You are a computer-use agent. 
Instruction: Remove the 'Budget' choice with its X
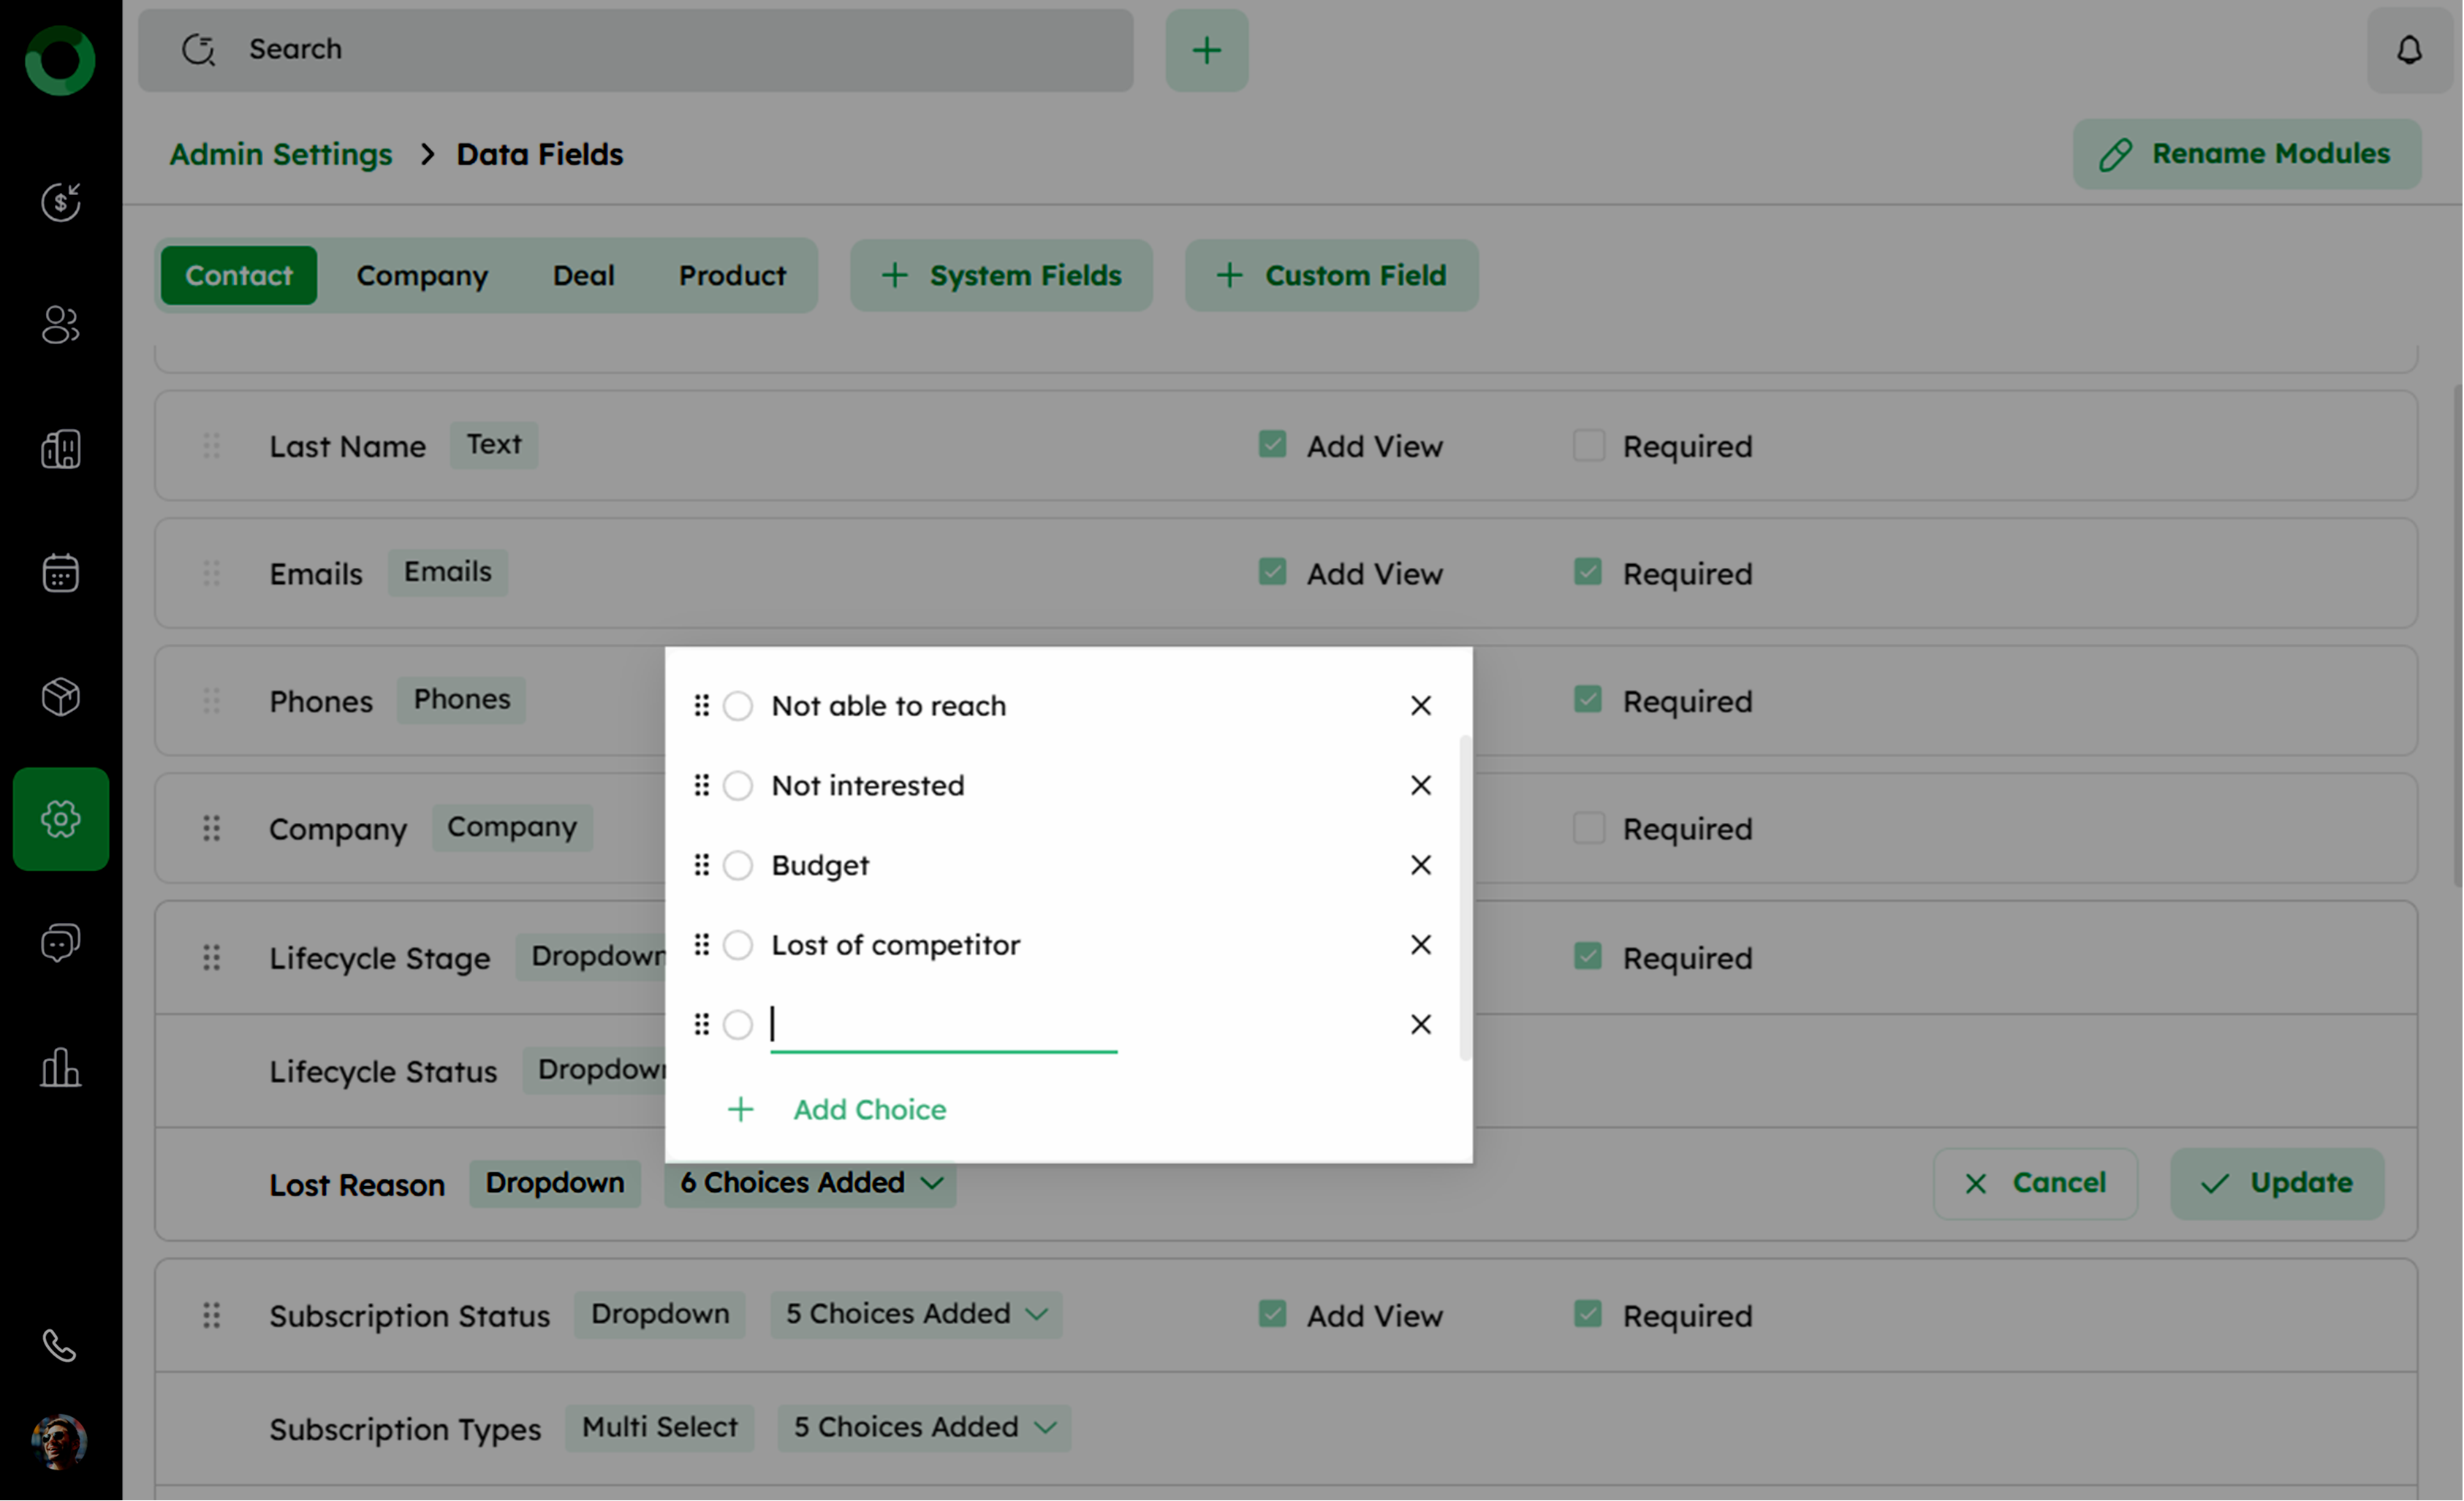pos(1420,865)
